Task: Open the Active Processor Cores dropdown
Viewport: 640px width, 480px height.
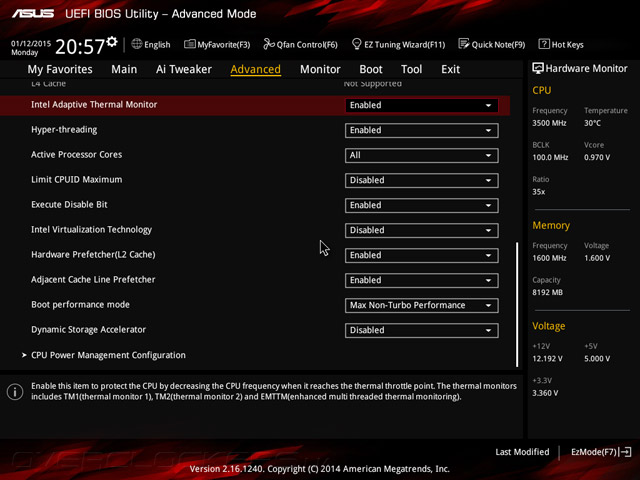Action: click(421, 156)
